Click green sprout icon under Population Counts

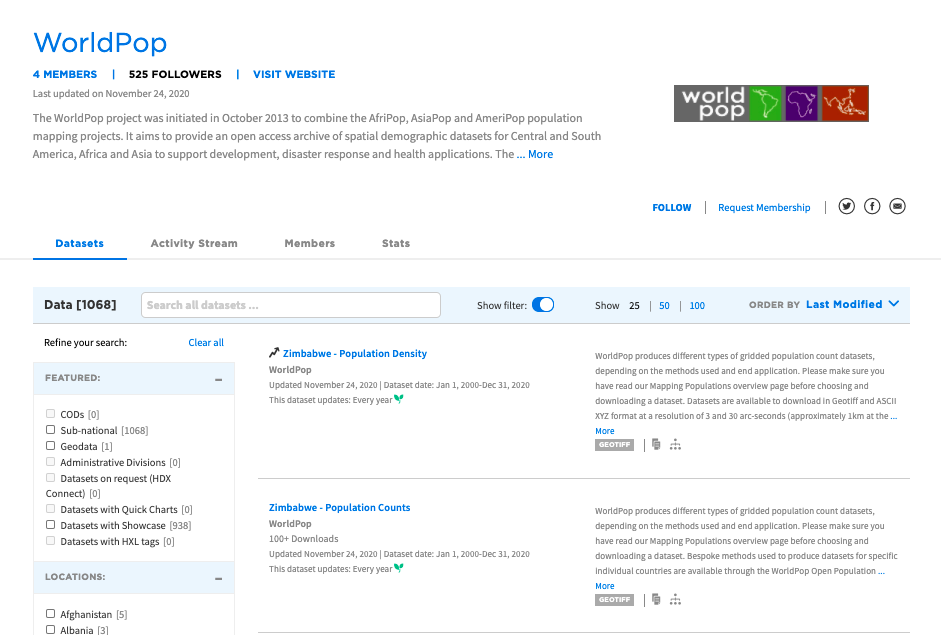click(399, 568)
